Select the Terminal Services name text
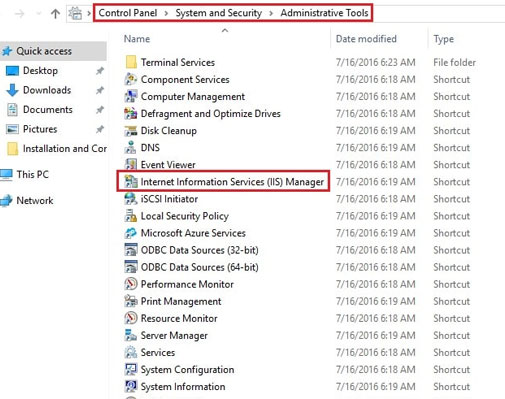505x399 pixels. pyautogui.click(x=178, y=62)
